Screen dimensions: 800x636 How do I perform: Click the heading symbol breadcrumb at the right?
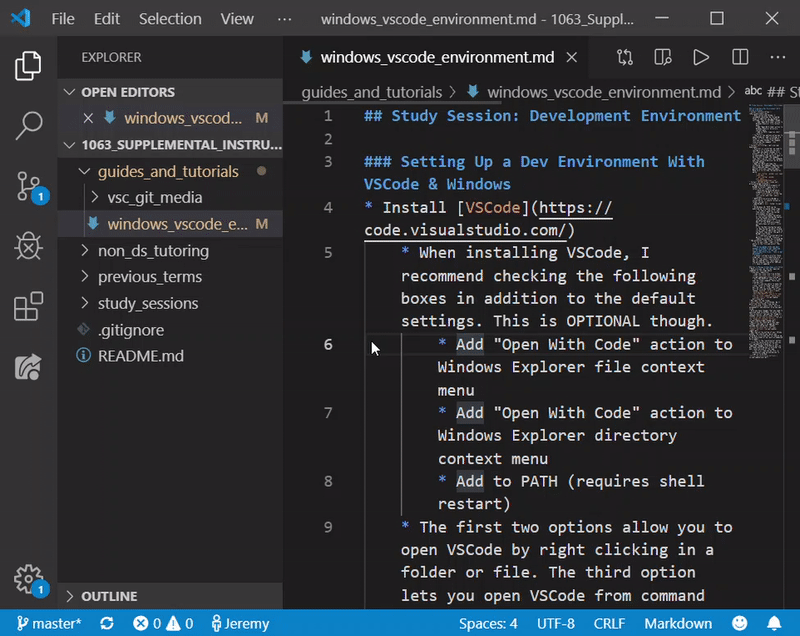pos(772,92)
